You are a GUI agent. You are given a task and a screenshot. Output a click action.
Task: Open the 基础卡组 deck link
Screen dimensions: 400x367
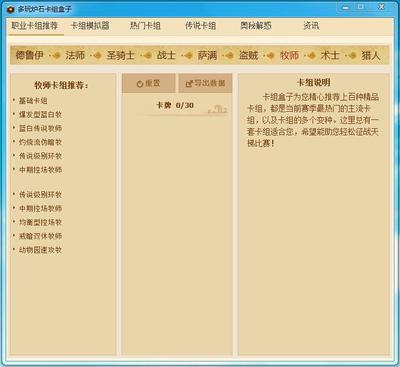33,101
